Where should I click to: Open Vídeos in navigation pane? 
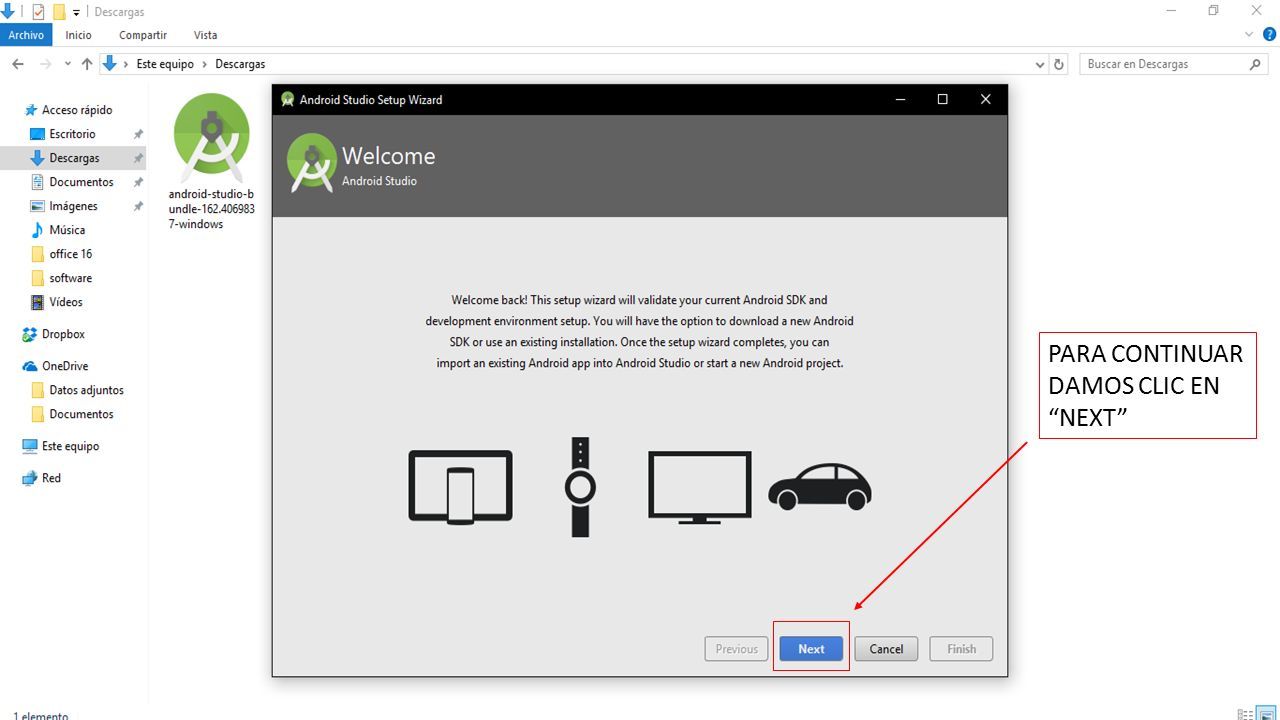tap(66, 302)
